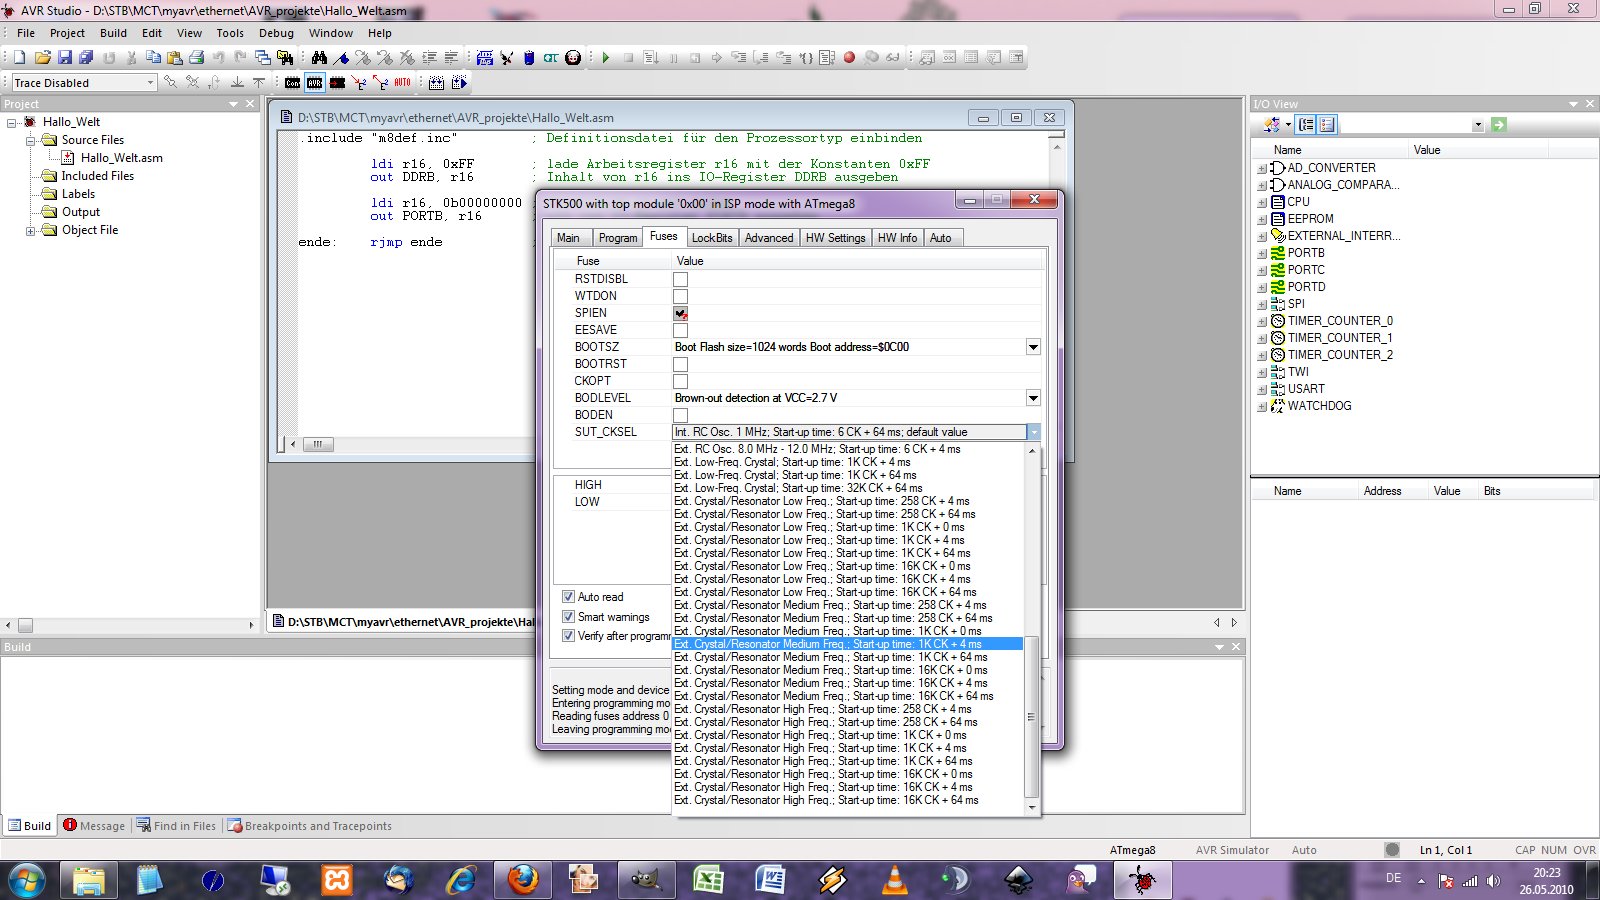Expand the TIMER_COUNTER_0 node
The height and width of the screenshot is (900, 1600).
[1261, 322]
